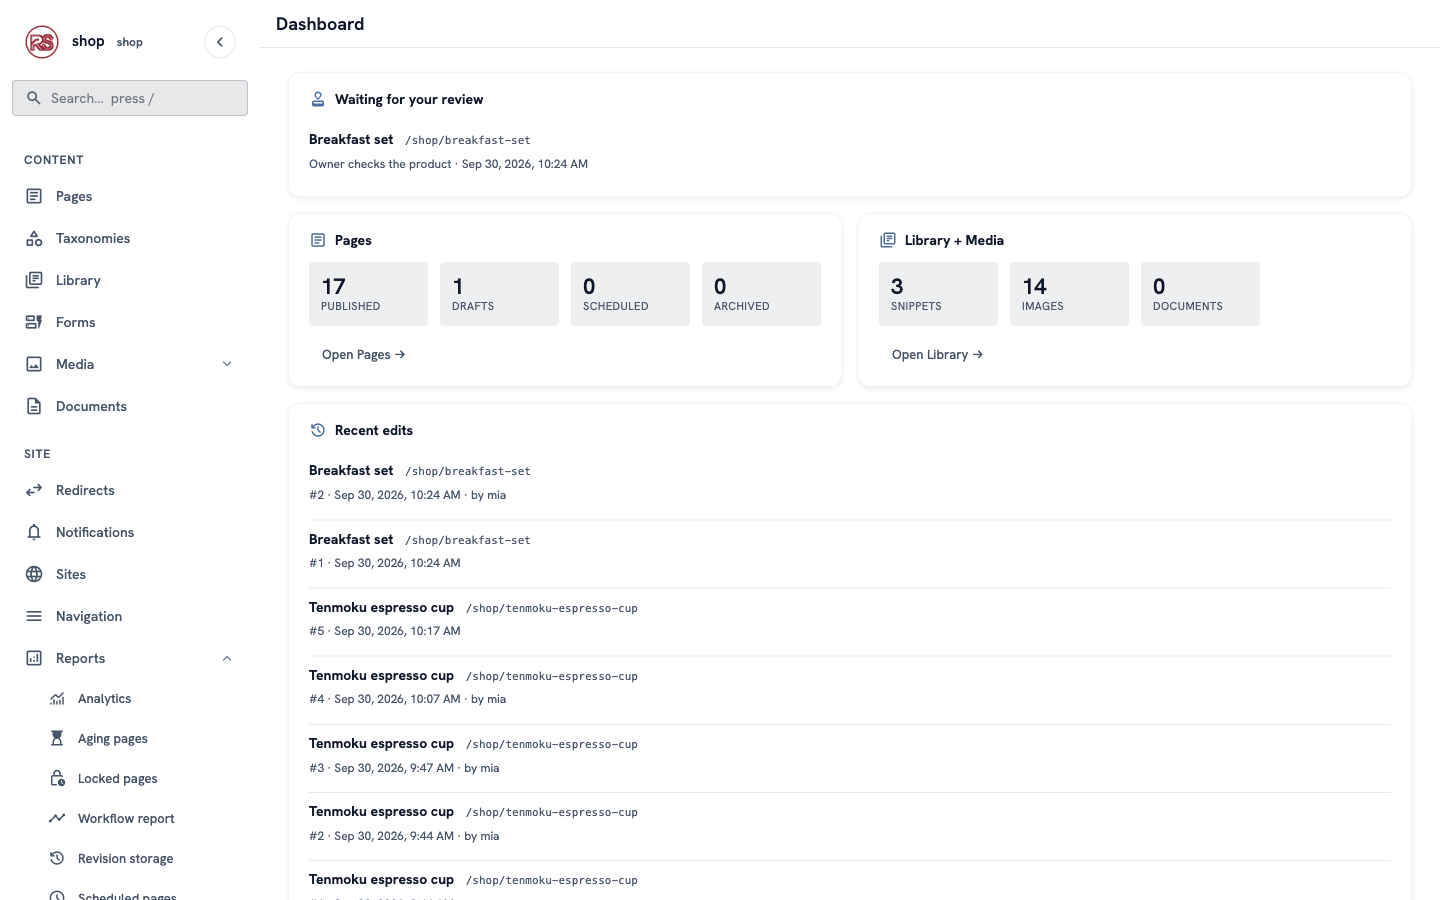Click the Reports chart icon
Screen dimensions: 1440x900
tap(34, 658)
